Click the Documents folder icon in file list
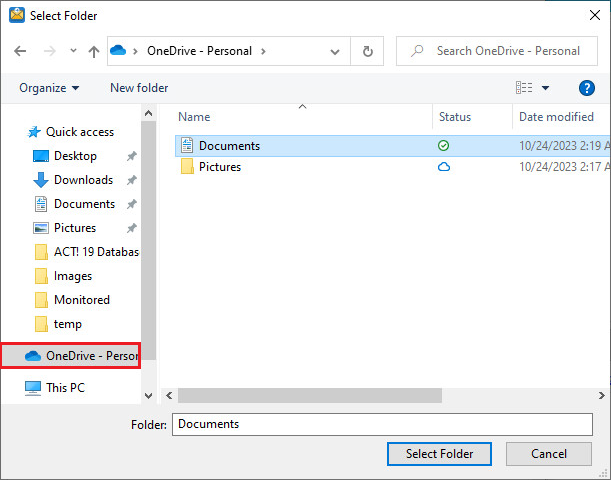611x480 pixels. click(186, 146)
